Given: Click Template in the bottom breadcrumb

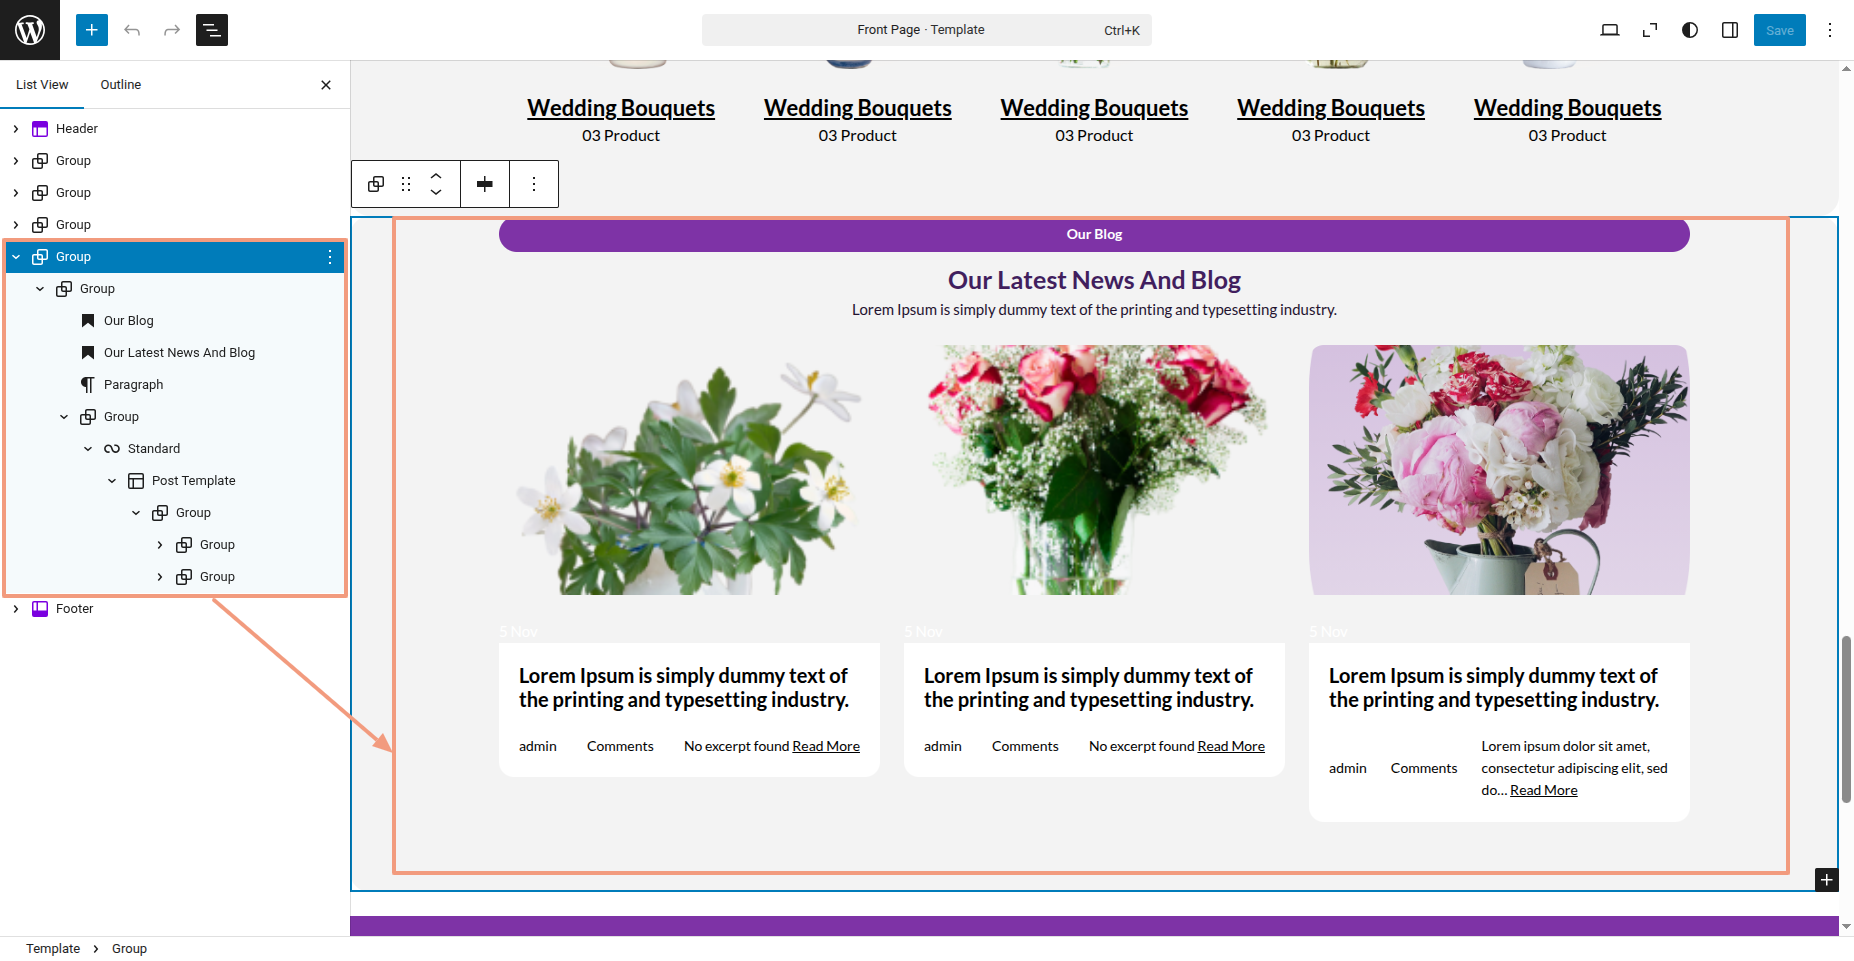Looking at the screenshot, I should (x=53, y=949).
